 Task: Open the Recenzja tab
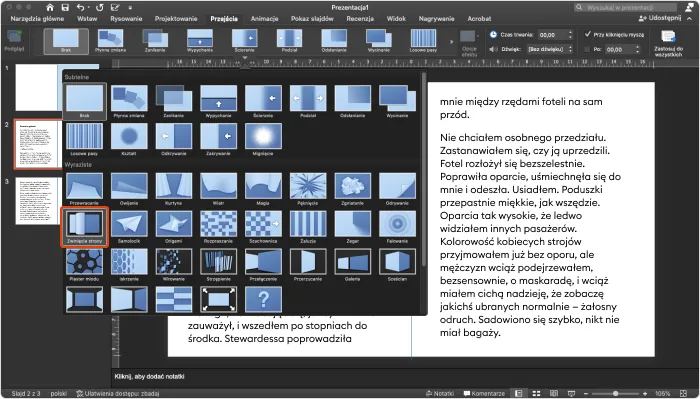360,19
